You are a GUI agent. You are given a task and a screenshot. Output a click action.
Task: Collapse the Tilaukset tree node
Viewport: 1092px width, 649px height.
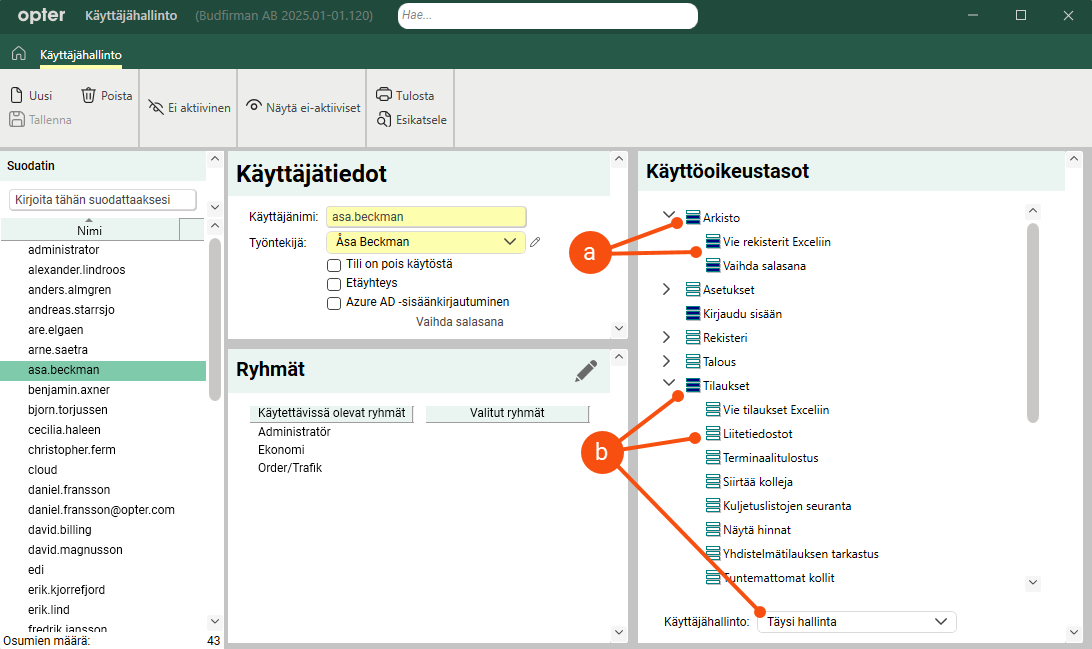tap(668, 385)
